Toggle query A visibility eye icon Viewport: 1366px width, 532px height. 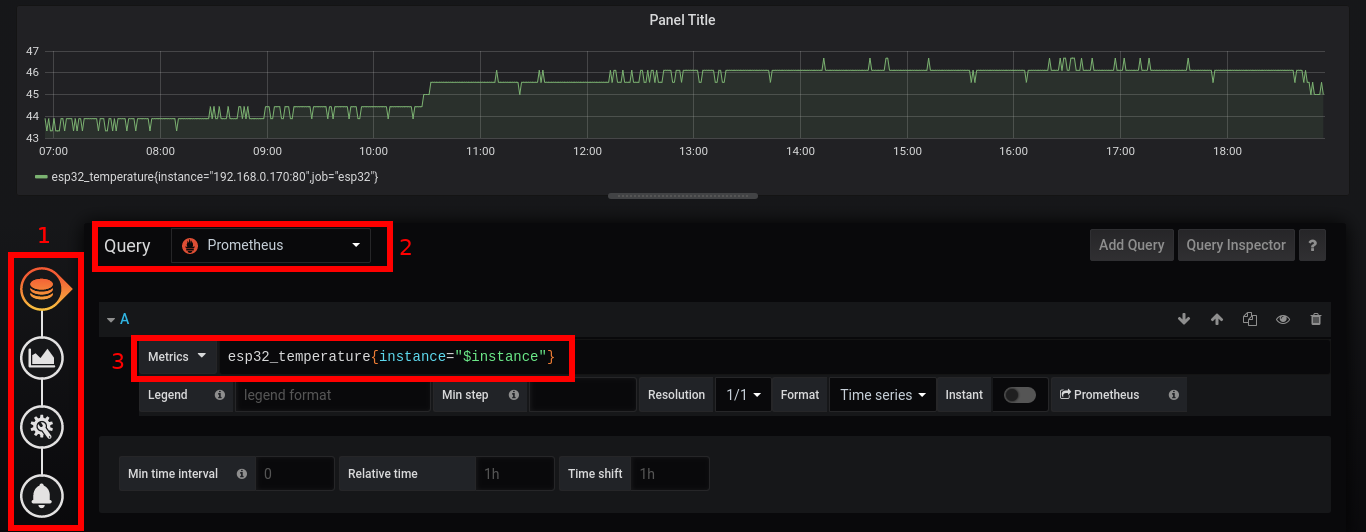[x=1283, y=319]
